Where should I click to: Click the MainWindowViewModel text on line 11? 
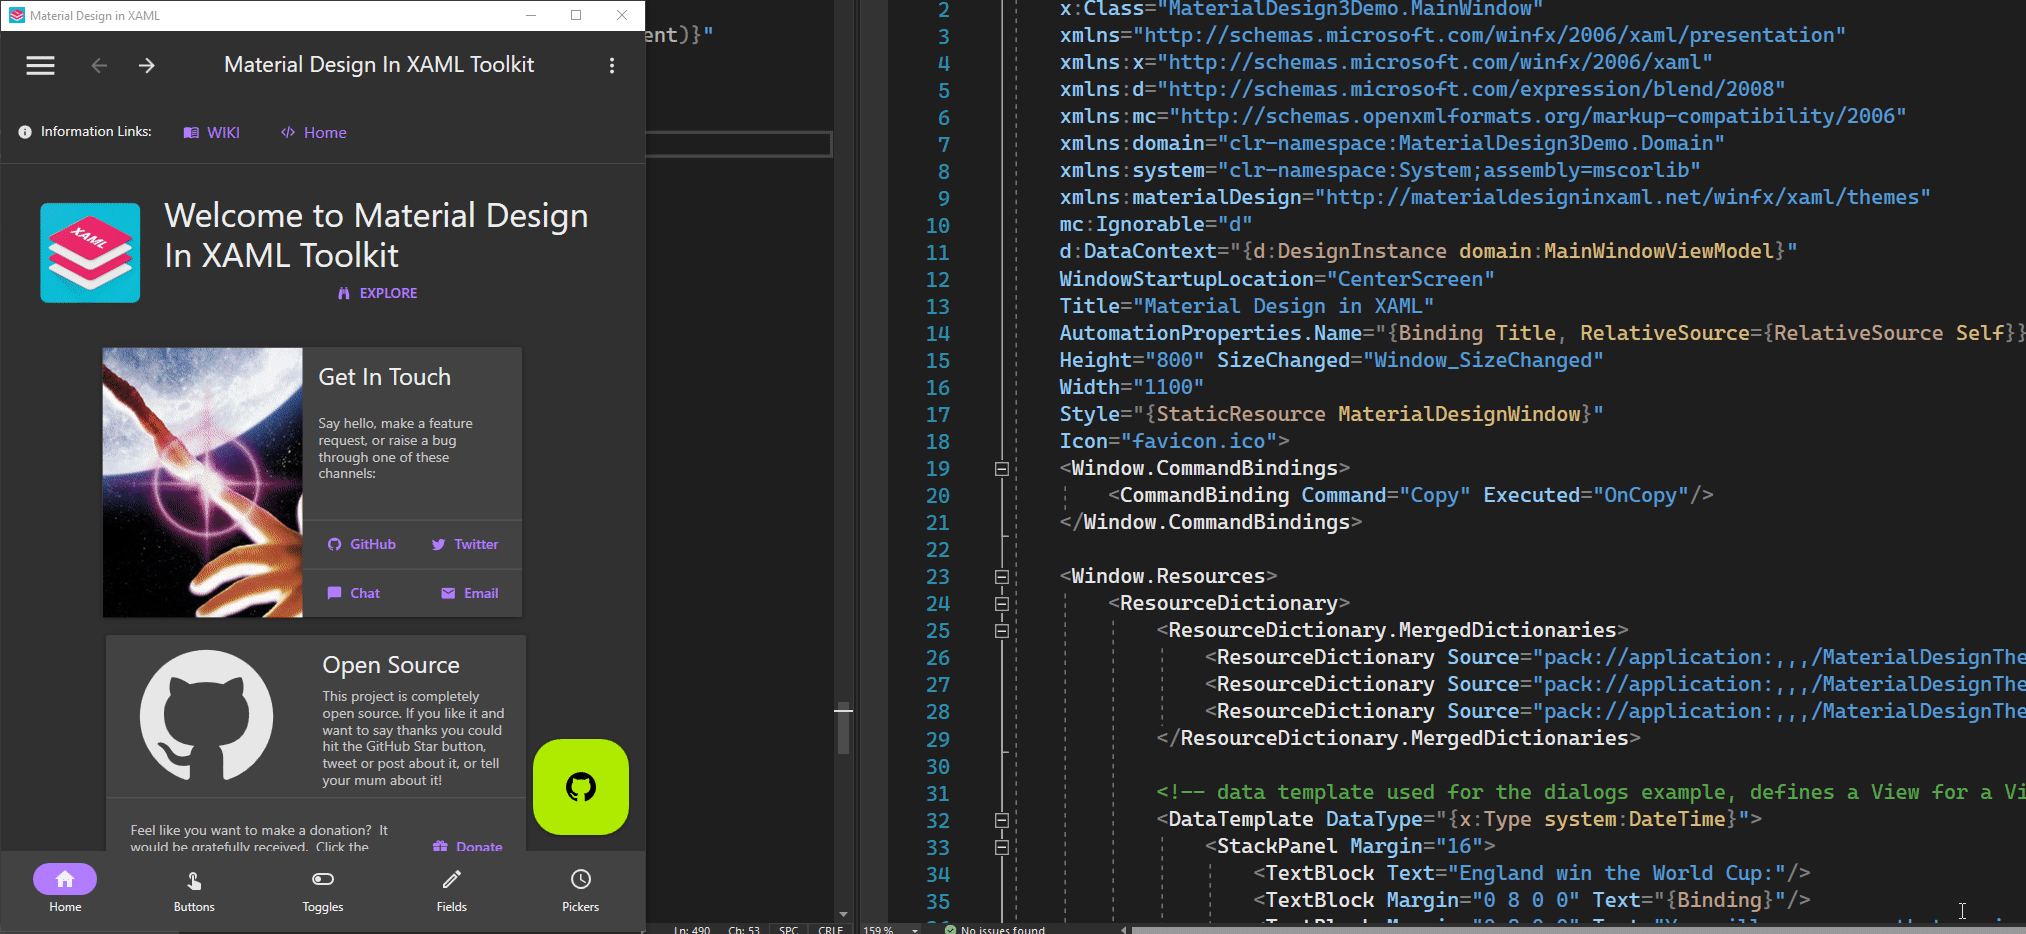1659,251
